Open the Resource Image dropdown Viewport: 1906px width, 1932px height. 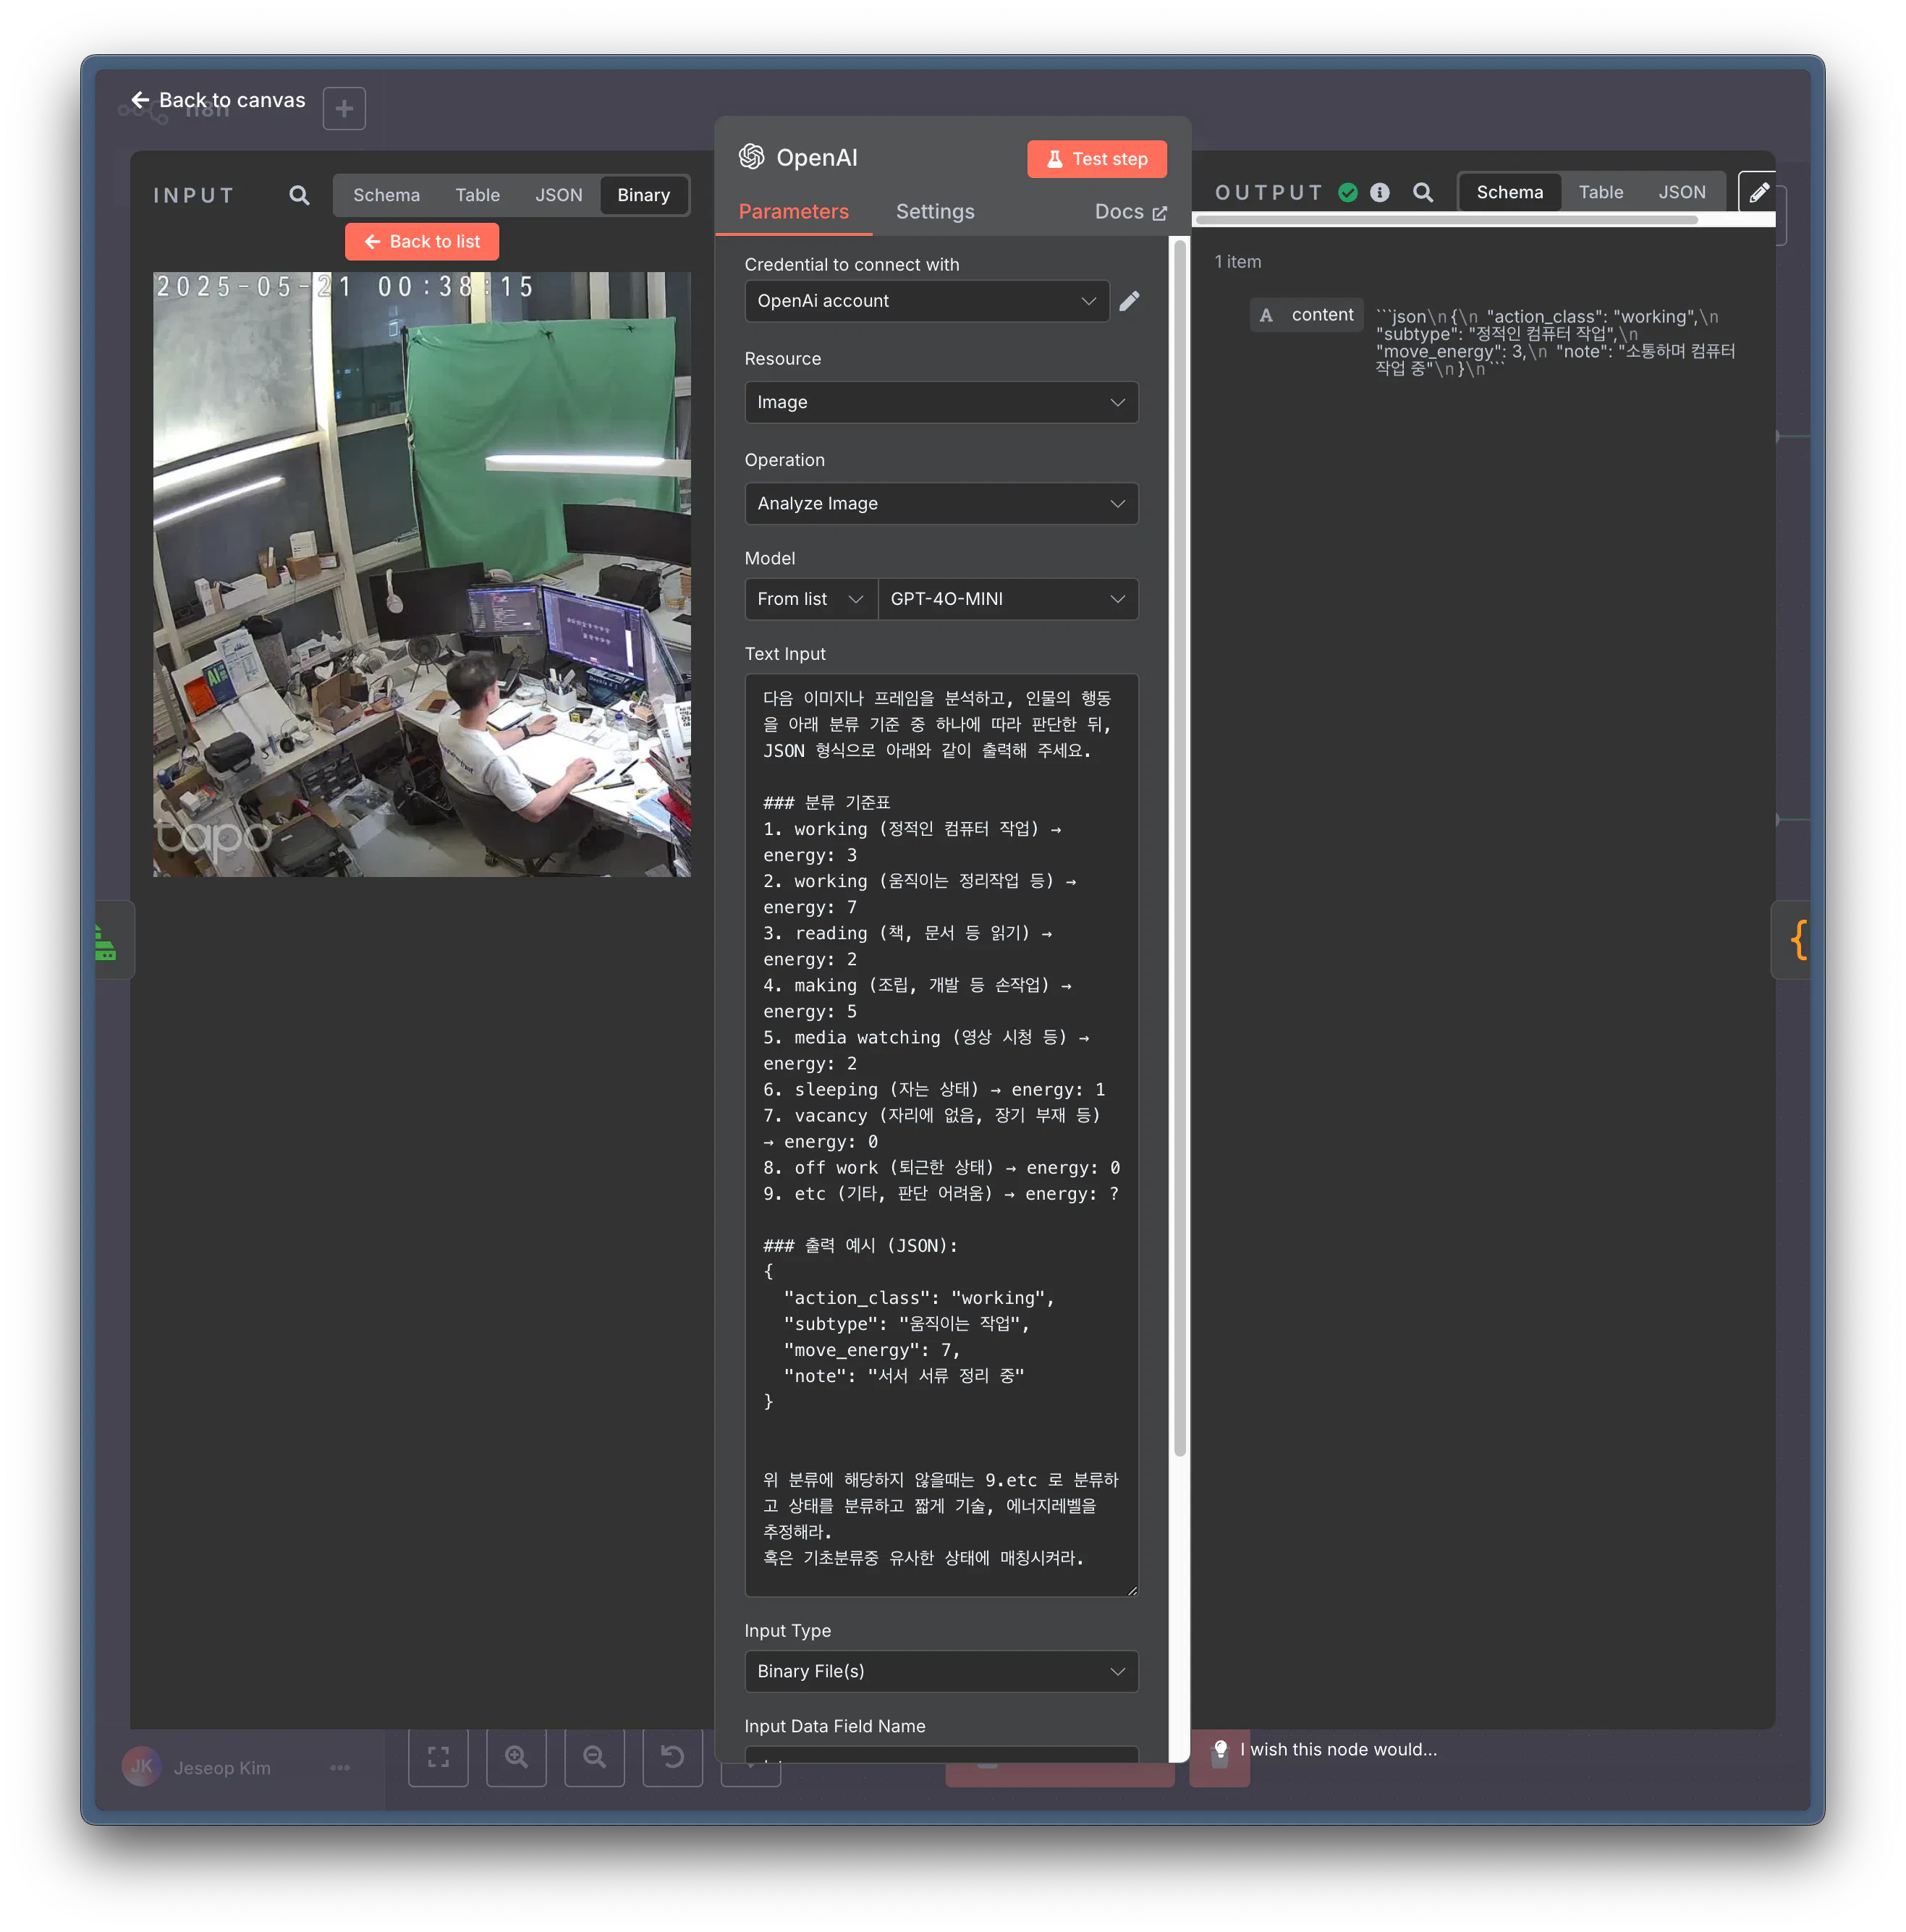[941, 402]
